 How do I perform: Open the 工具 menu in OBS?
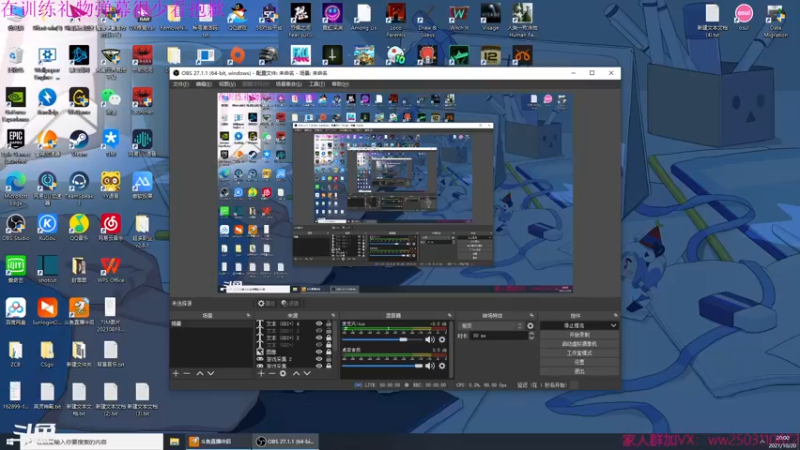[x=316, y=84]
